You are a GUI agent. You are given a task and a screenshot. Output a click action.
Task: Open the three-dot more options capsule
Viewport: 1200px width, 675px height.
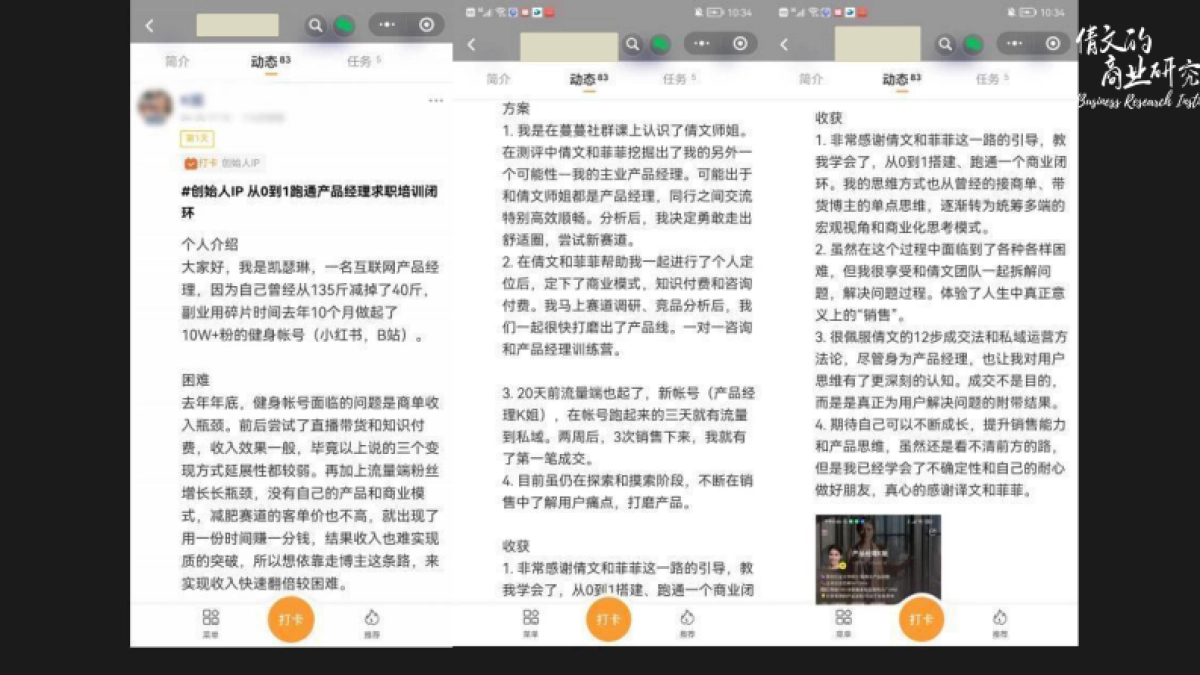point(385,24)
